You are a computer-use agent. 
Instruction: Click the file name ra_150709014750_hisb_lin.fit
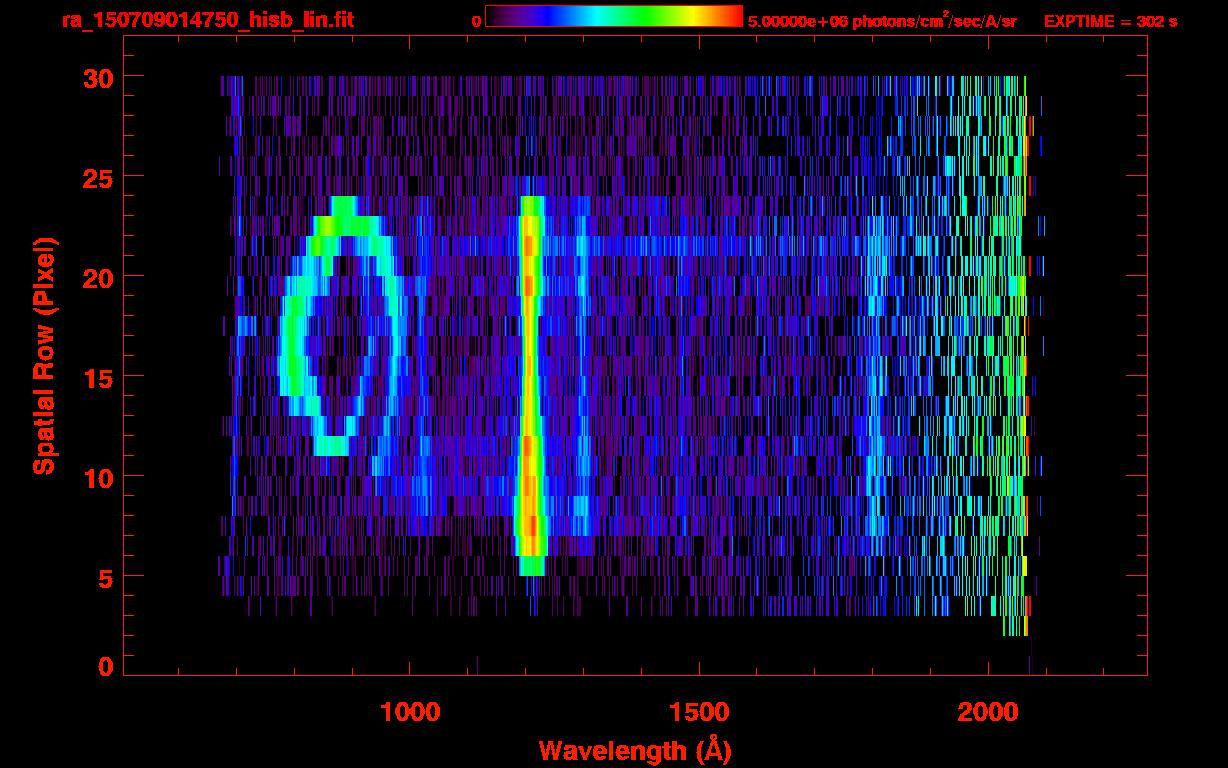tap(207, 20)
